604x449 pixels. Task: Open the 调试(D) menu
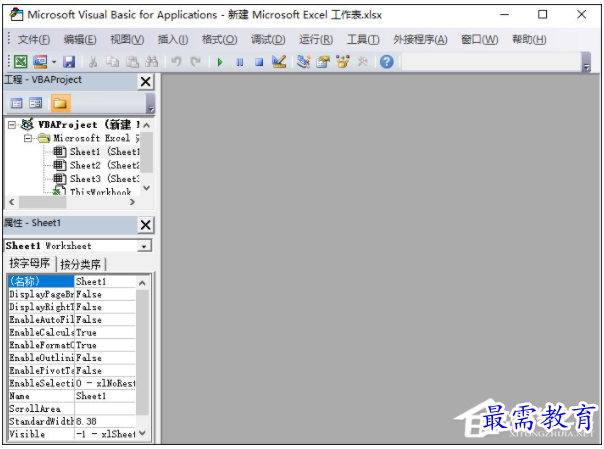pyautogui.click(x=268, y=39)
